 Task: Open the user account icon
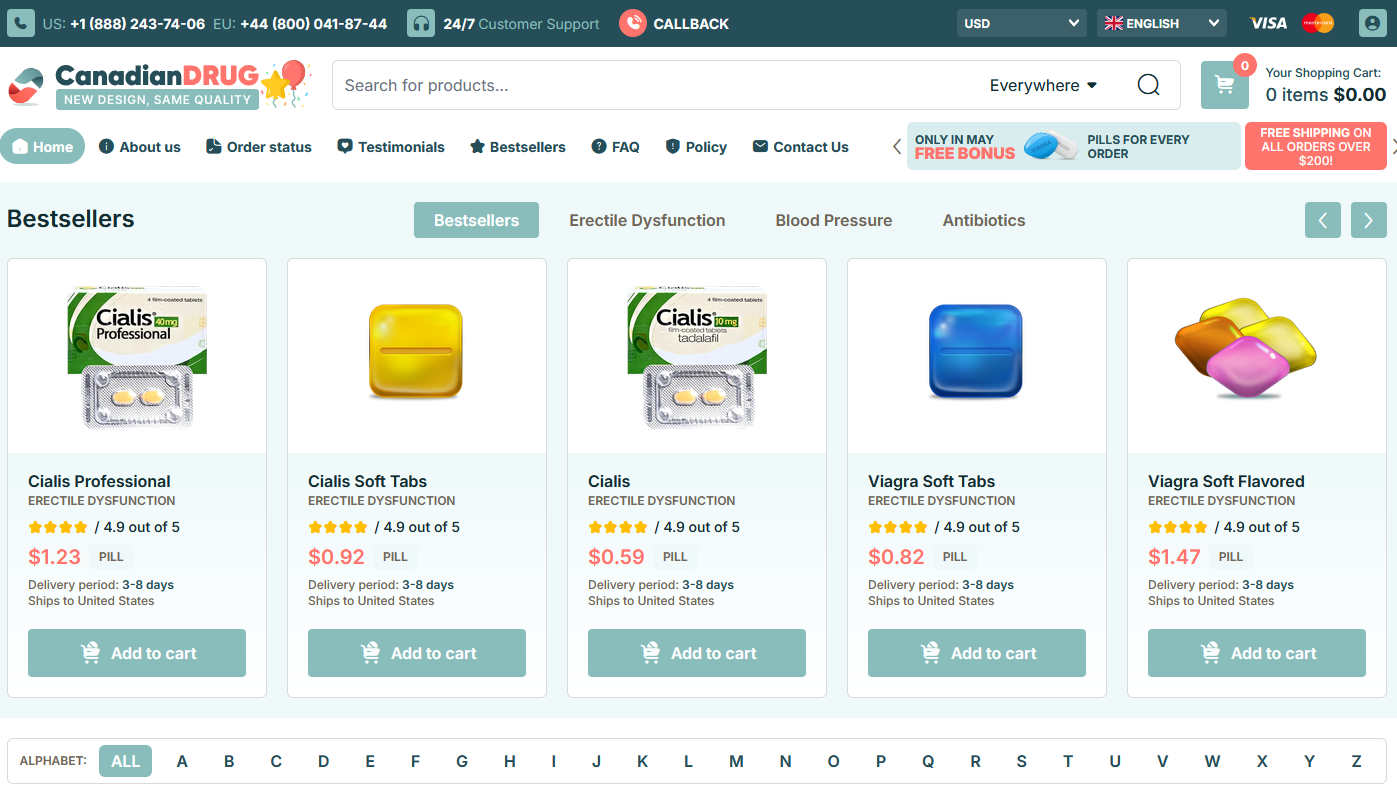[x=1373, y=23]
